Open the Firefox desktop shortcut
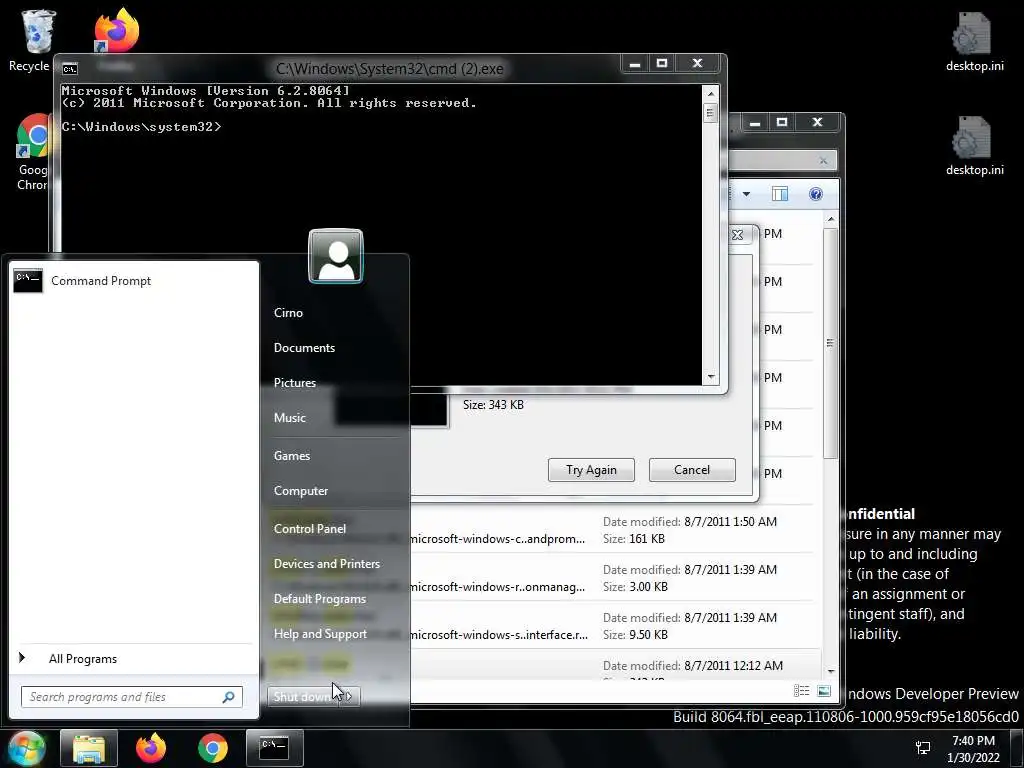The width and height of the screenshot is (1024, 768). click(116, 30)
